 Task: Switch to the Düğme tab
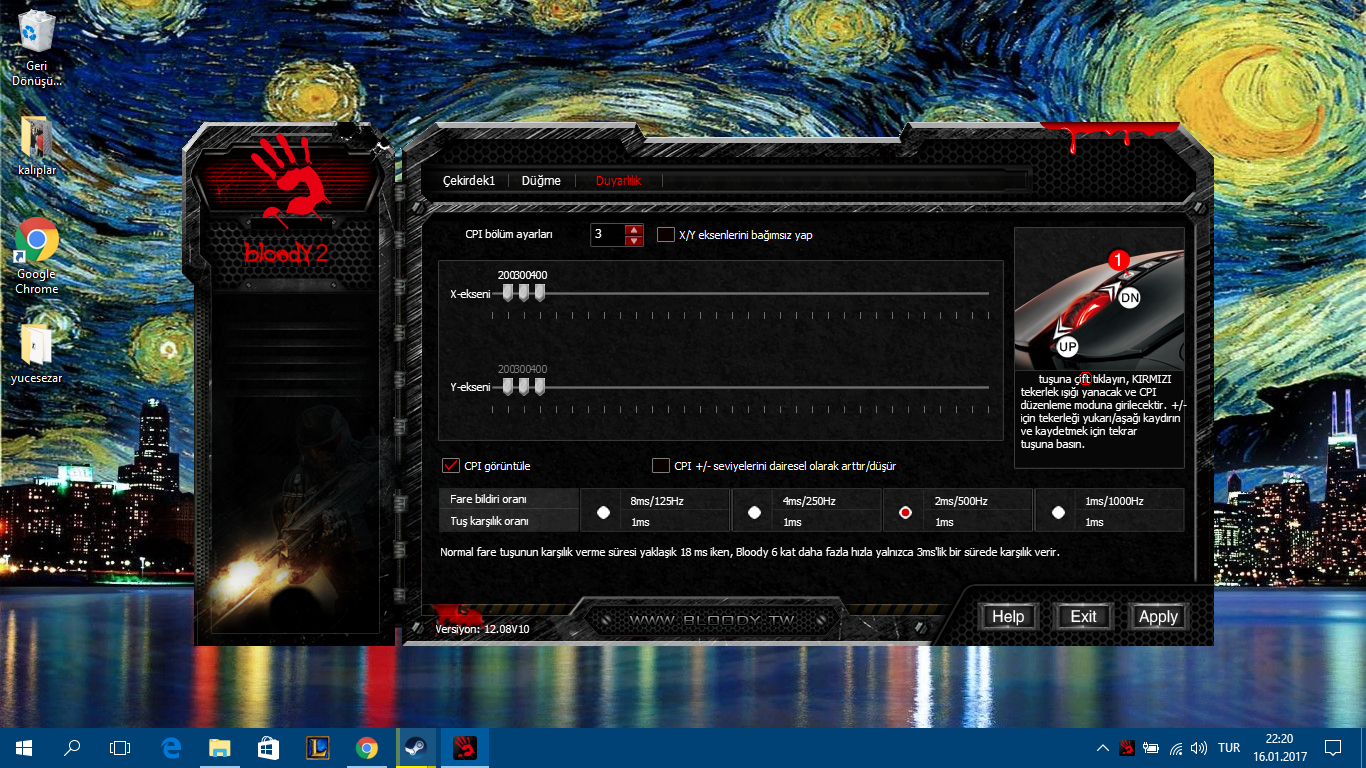[x=541, y=181]
